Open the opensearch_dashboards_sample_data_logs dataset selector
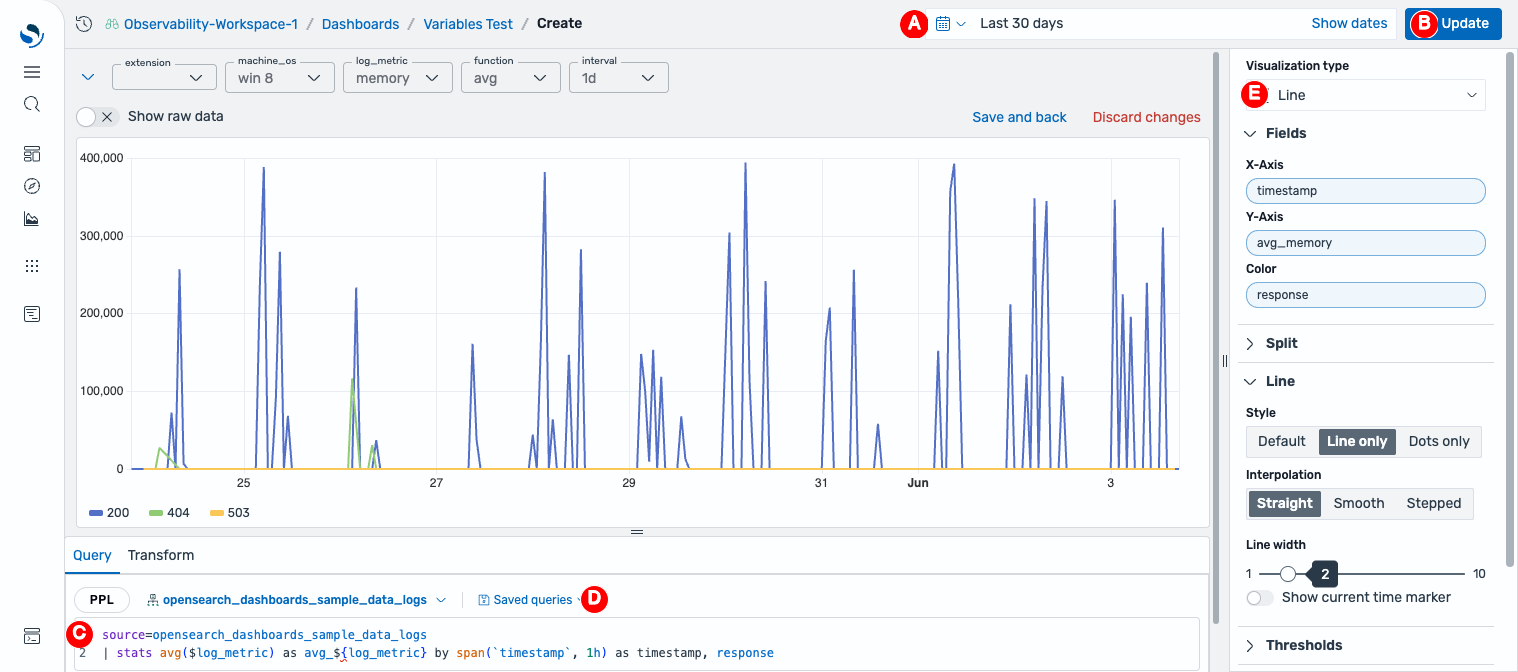 point(296,600)
